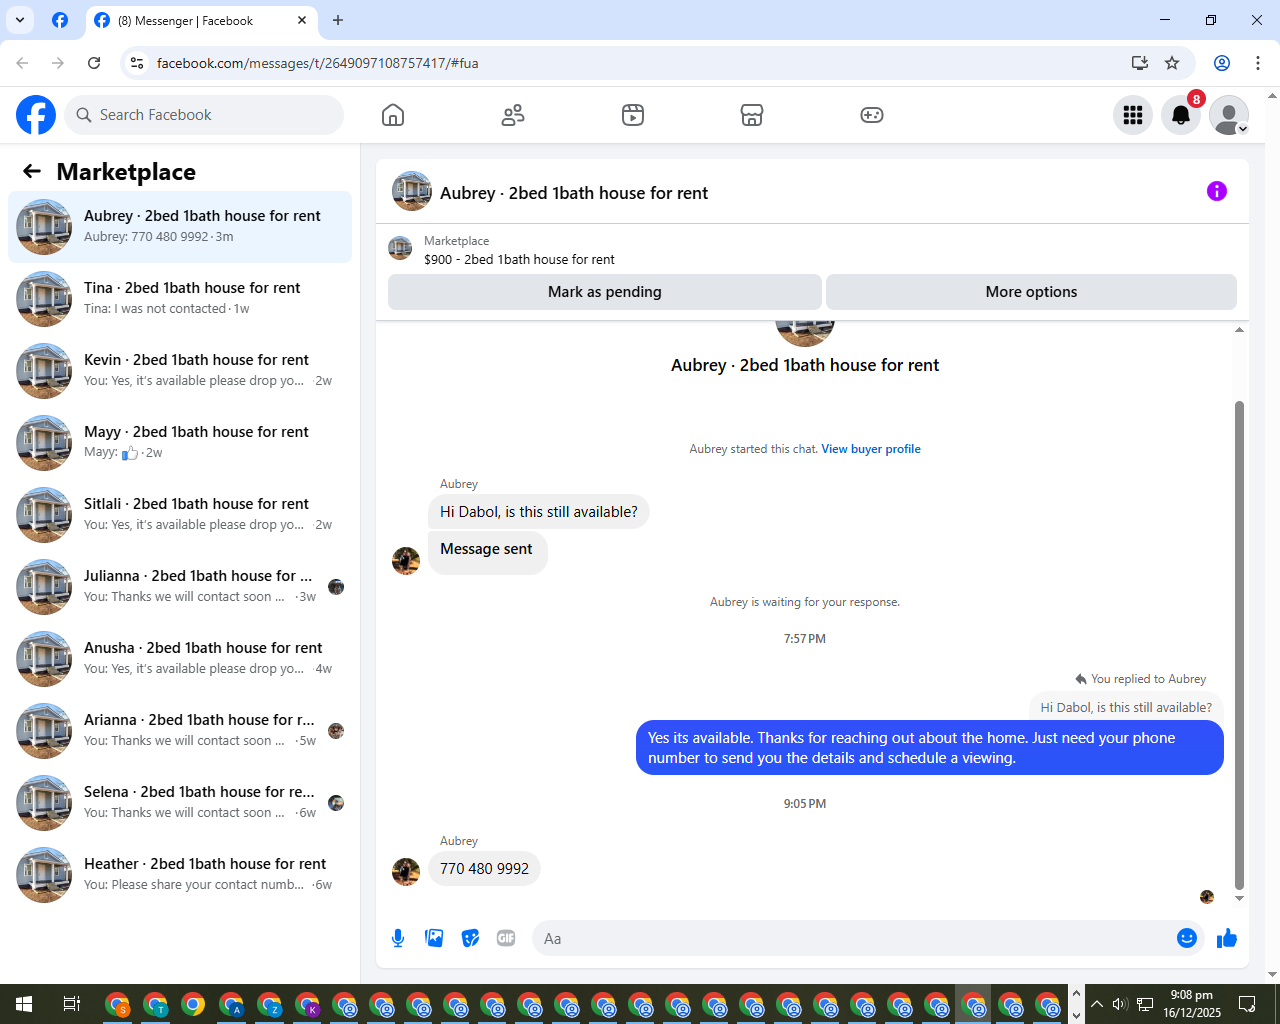Viewport: 1280px width, 1024px height.
Task: Open the Video (Reels) icon
Action: [x=633, y=115]
